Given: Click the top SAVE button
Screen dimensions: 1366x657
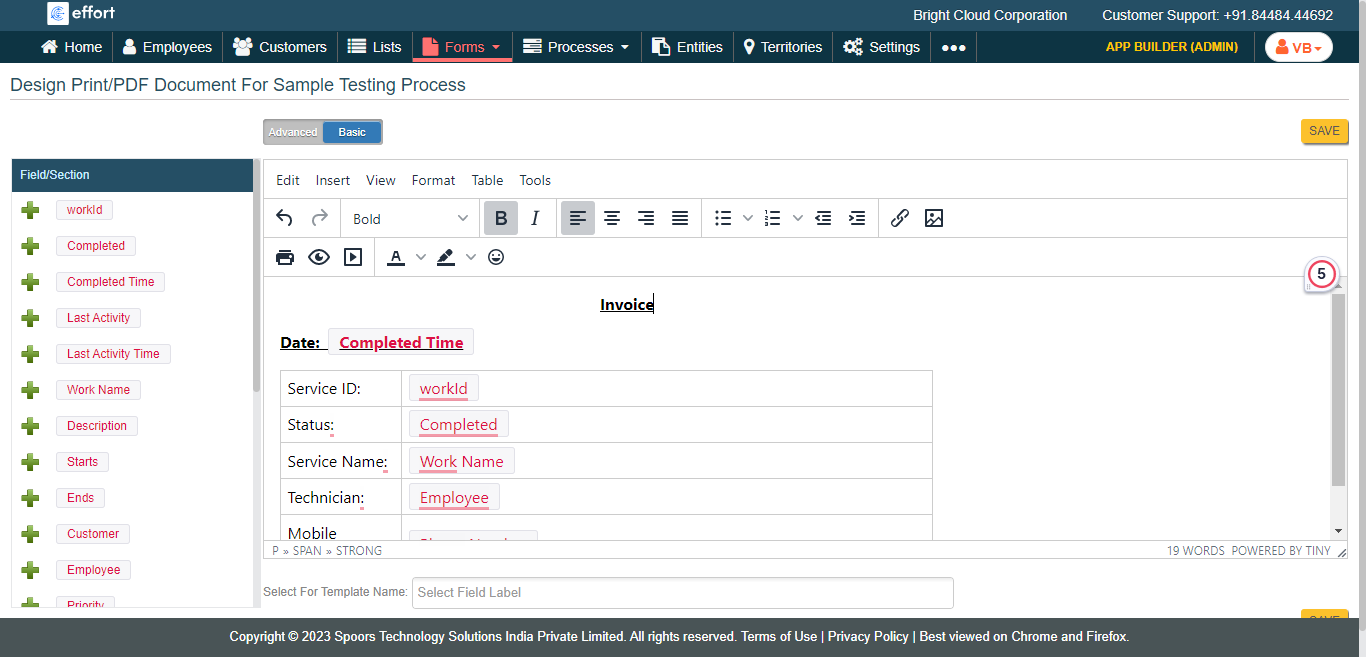Looking at the screenshot, I should [x=1324, y=131].
